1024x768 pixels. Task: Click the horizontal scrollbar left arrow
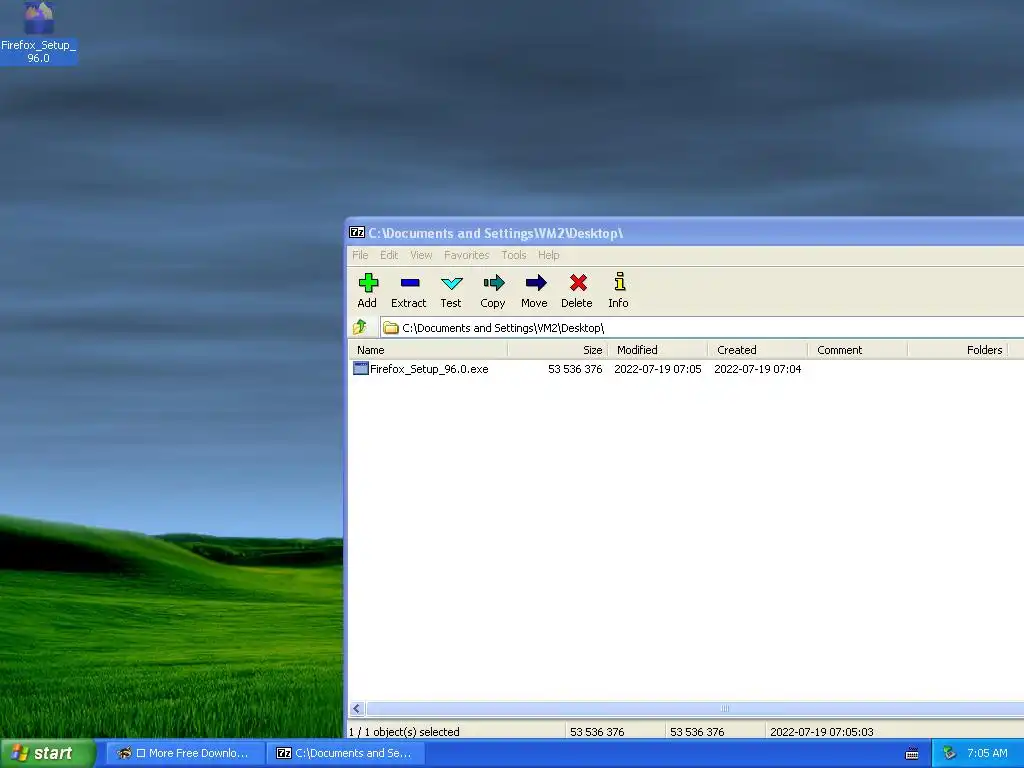pyautogui.click(x=357, y=709)
